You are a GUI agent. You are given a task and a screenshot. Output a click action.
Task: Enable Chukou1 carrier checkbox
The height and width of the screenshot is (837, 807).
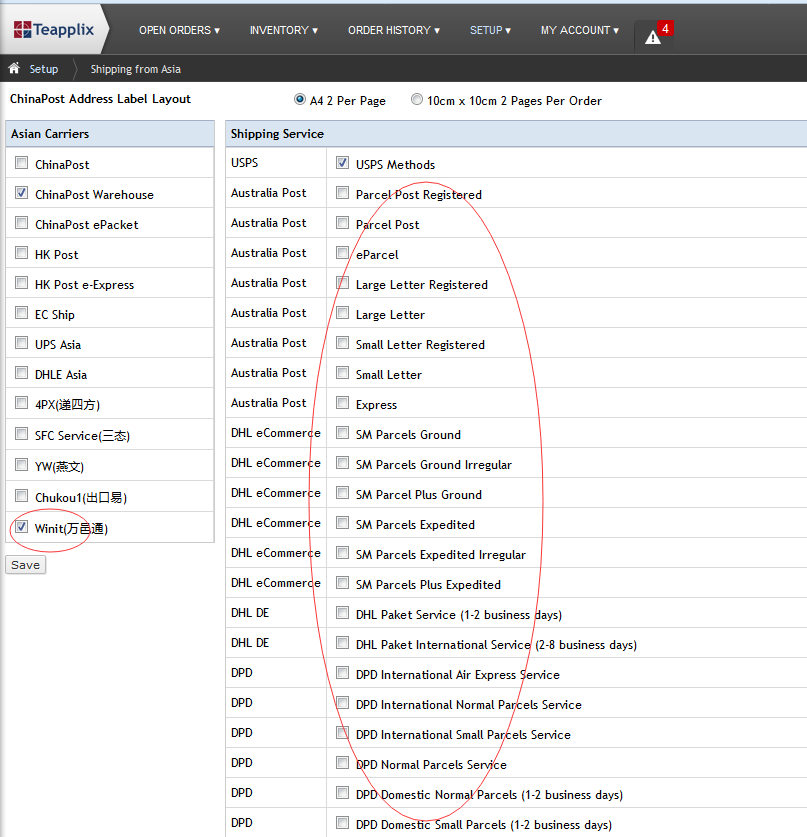pos(21,495)
